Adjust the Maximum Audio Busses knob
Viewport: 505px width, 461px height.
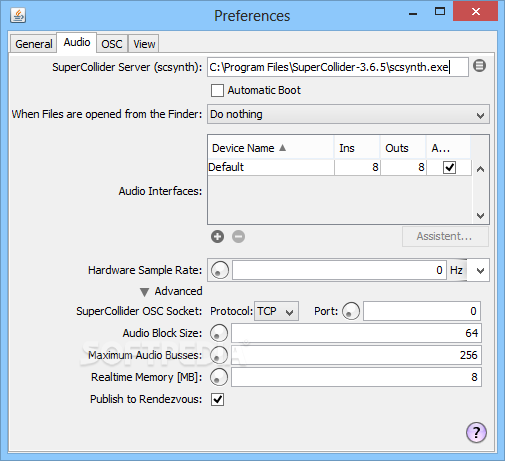coord(219,355)
